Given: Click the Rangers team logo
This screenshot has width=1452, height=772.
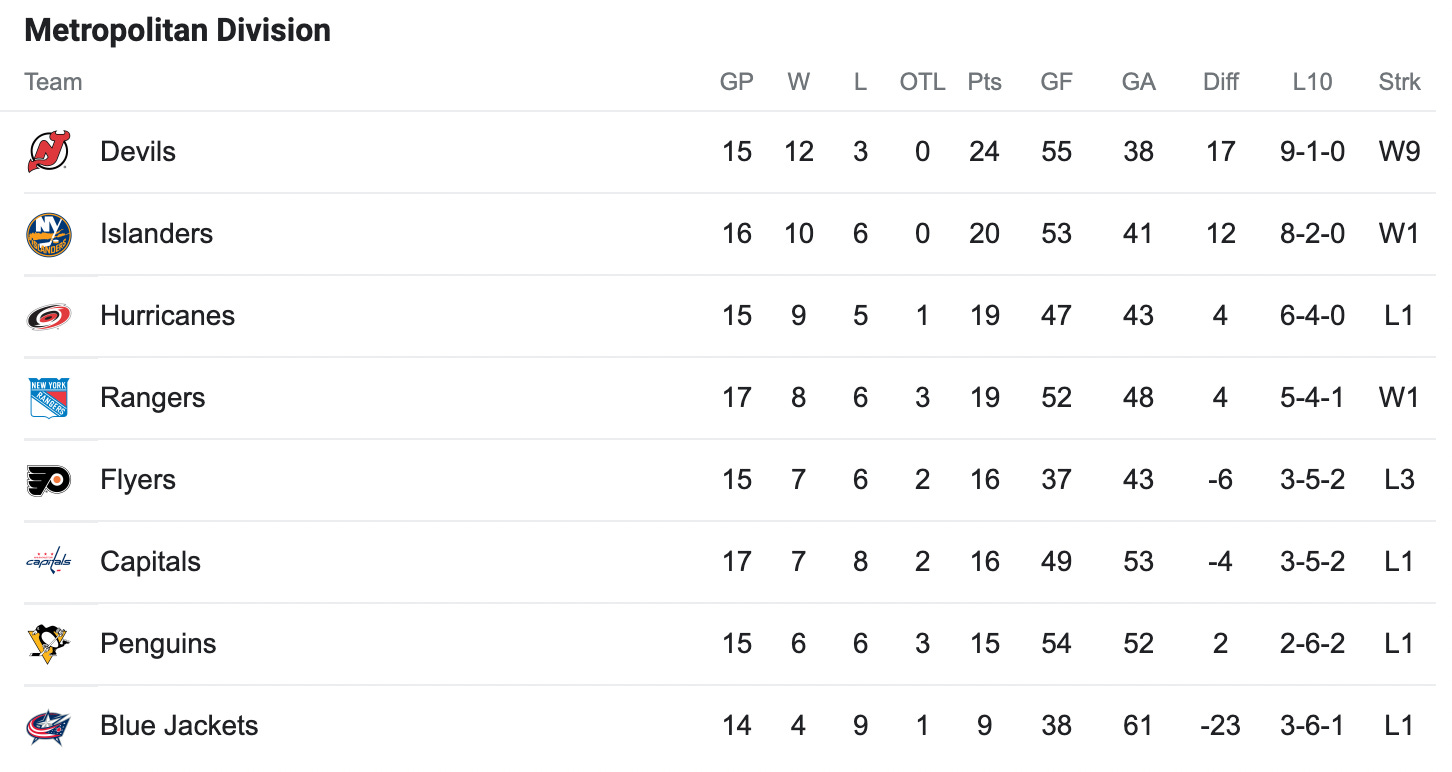Looking at the screenshot, I should pyautogui.click(x=48, y=398).
